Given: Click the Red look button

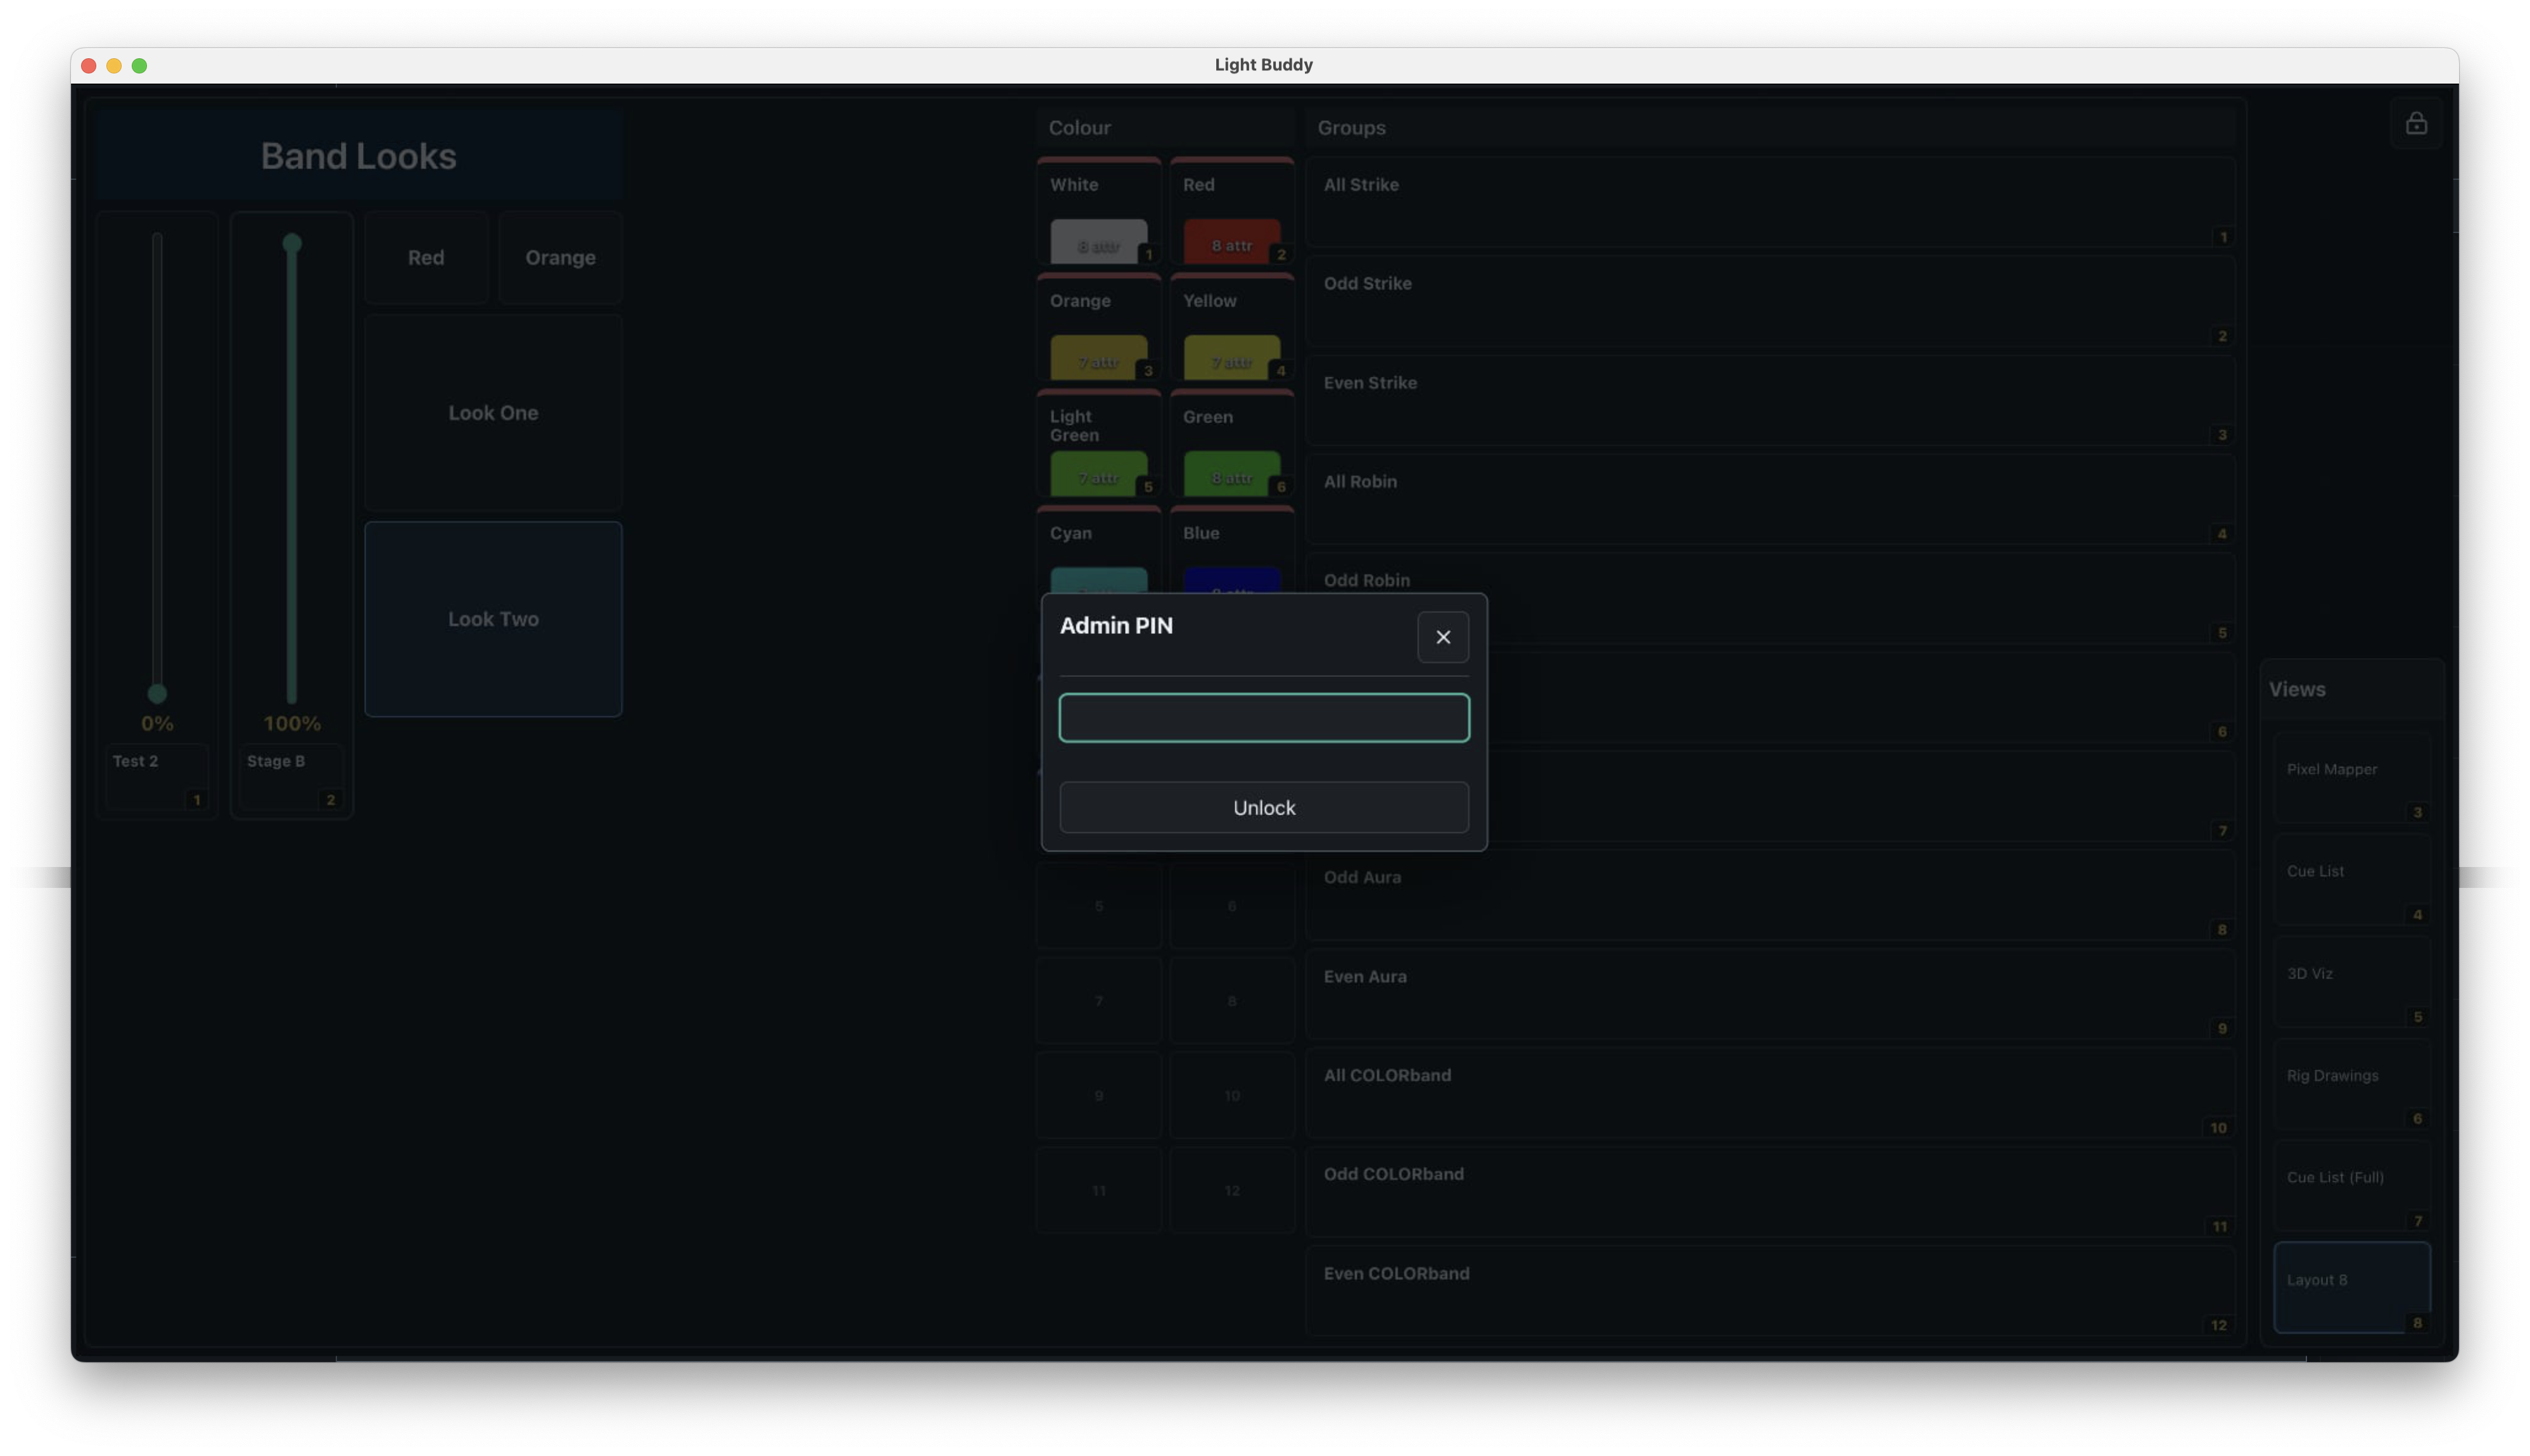Looking at the screenshot, I should point(426,258).
